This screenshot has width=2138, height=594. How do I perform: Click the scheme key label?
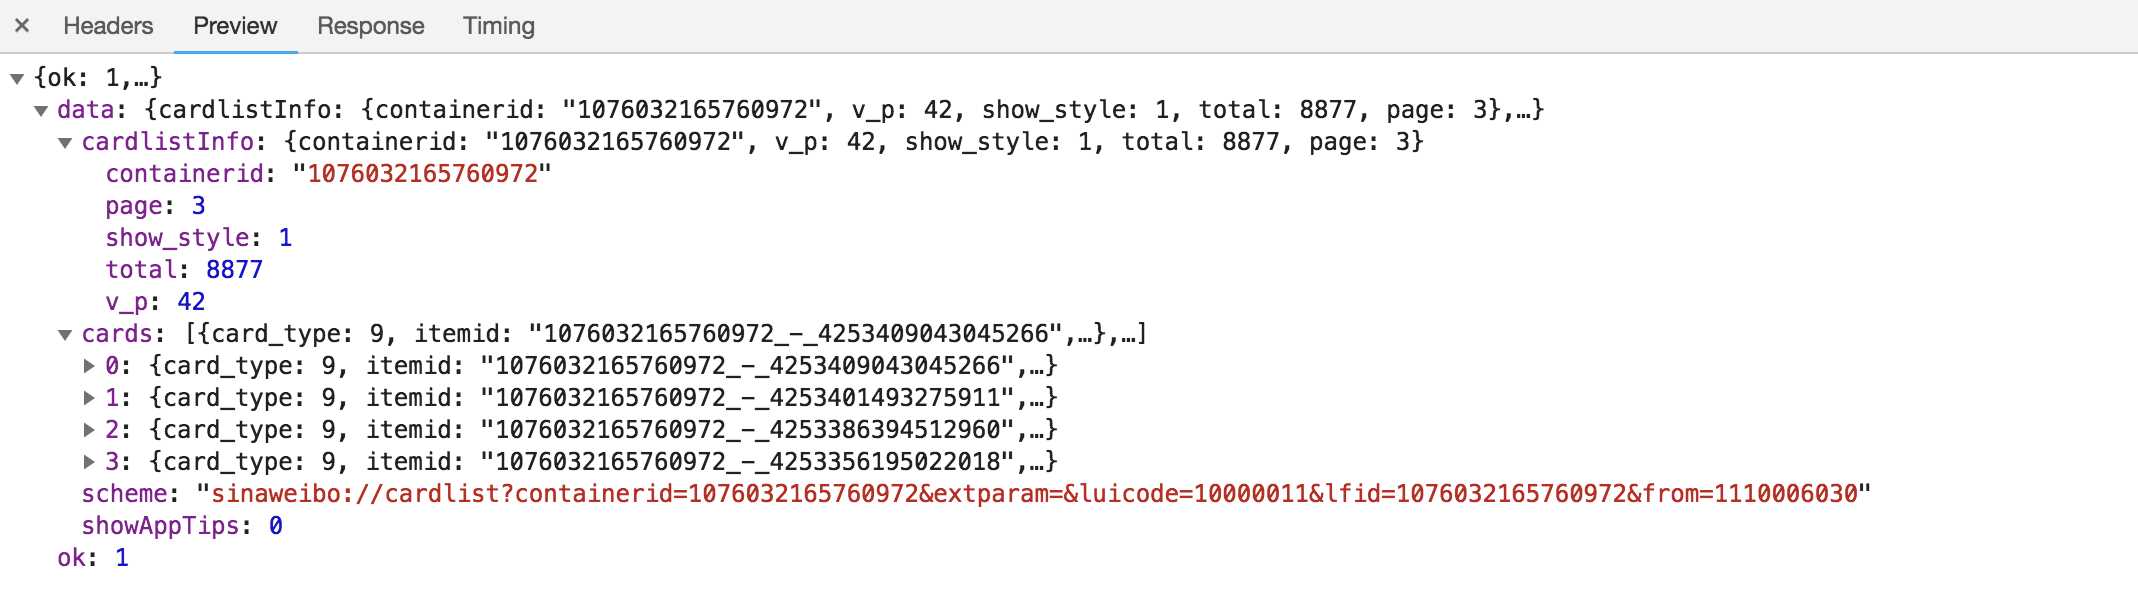pos(124,494)
